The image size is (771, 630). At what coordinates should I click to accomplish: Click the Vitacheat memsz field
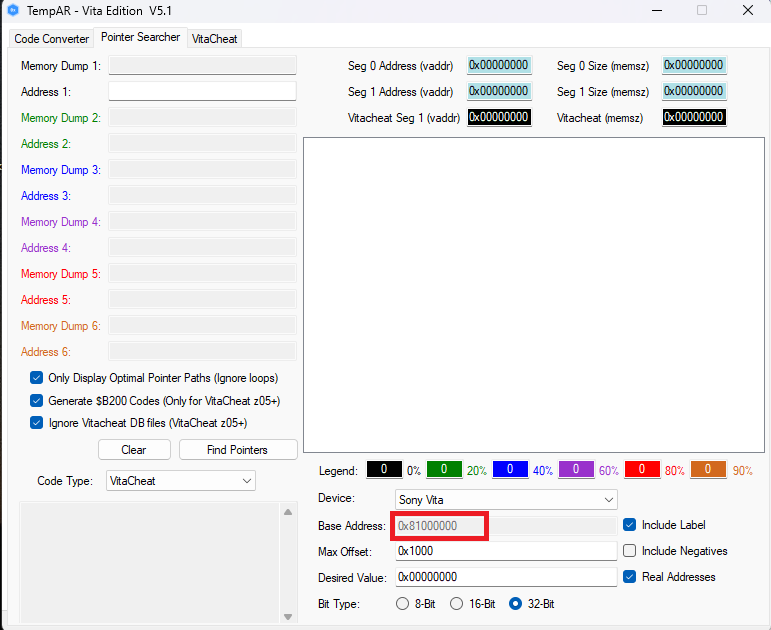pos(694,117)
